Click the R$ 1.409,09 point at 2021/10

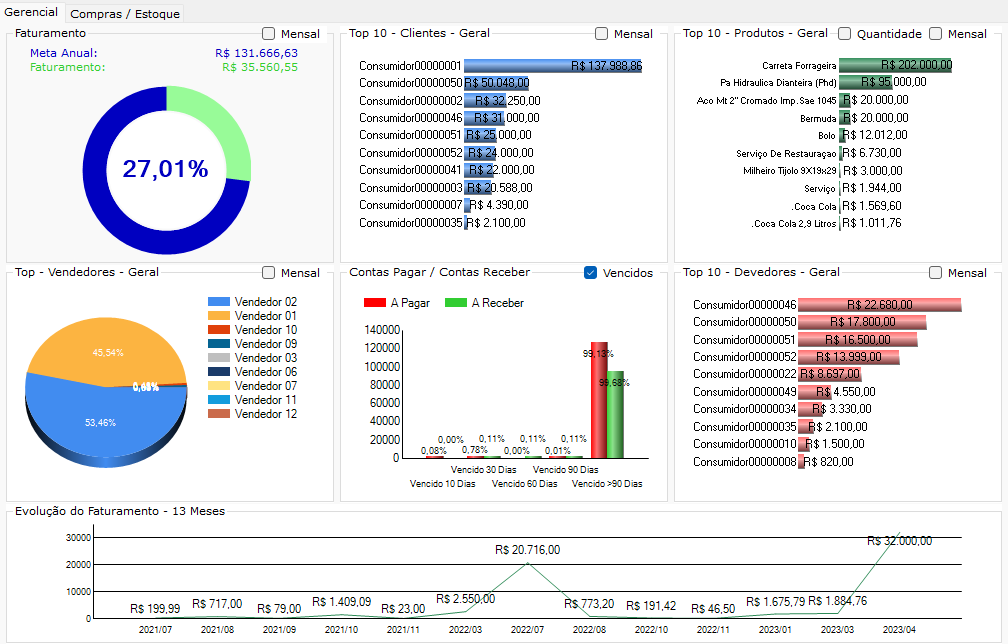(x=341, y=602)
